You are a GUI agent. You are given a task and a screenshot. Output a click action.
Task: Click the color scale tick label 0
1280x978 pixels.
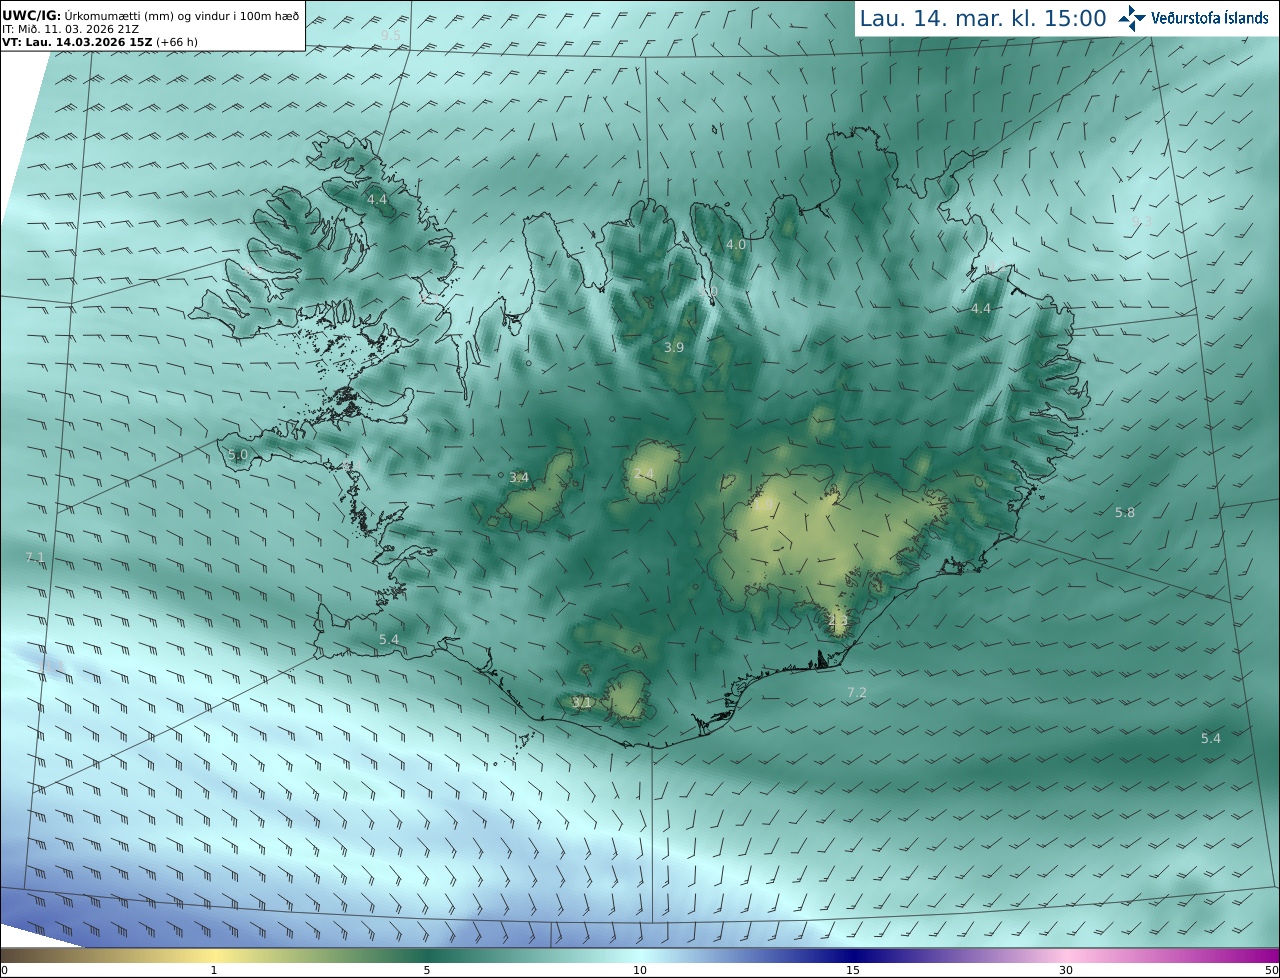click(x=4, y=970)
